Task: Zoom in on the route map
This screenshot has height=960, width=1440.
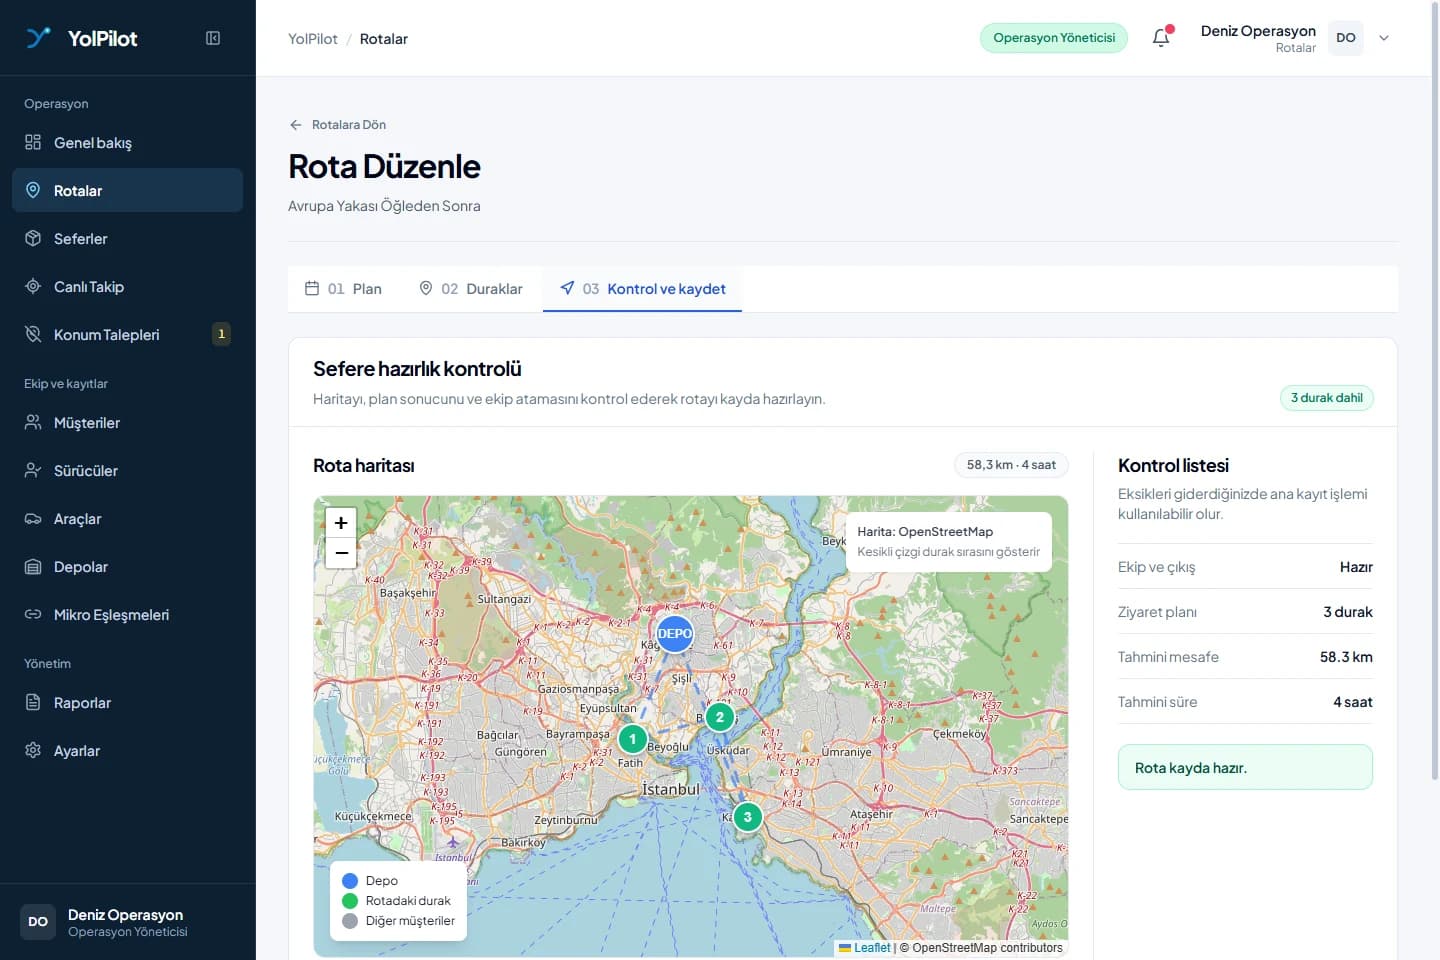Action: 341,522
